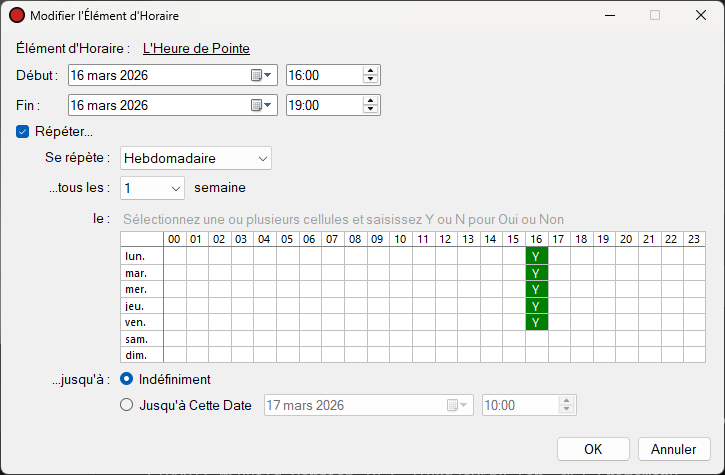Screen dimensions: 725x475
Task: Minimize the dialog window
Action: point(610,15)
